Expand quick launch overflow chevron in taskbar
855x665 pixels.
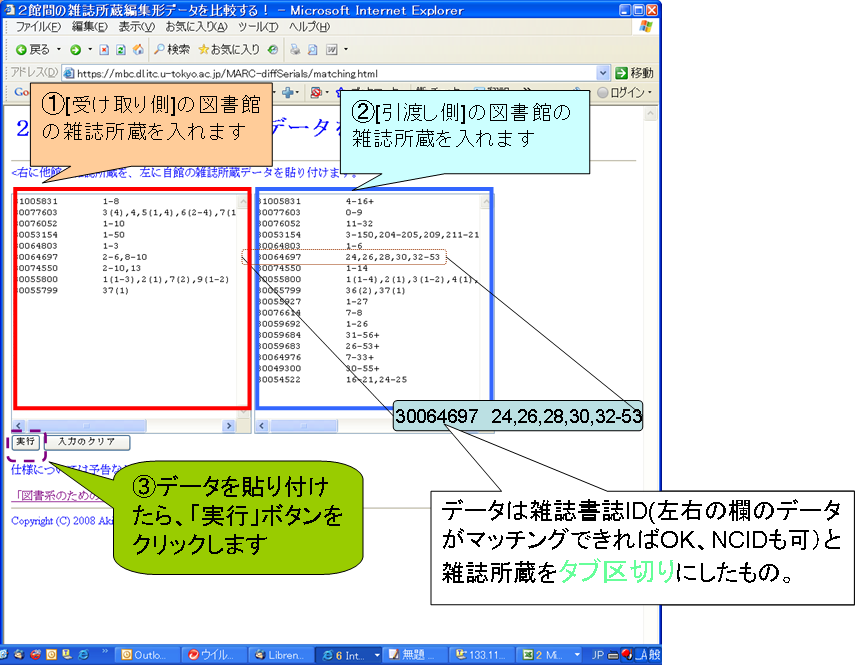pos(105,652)
